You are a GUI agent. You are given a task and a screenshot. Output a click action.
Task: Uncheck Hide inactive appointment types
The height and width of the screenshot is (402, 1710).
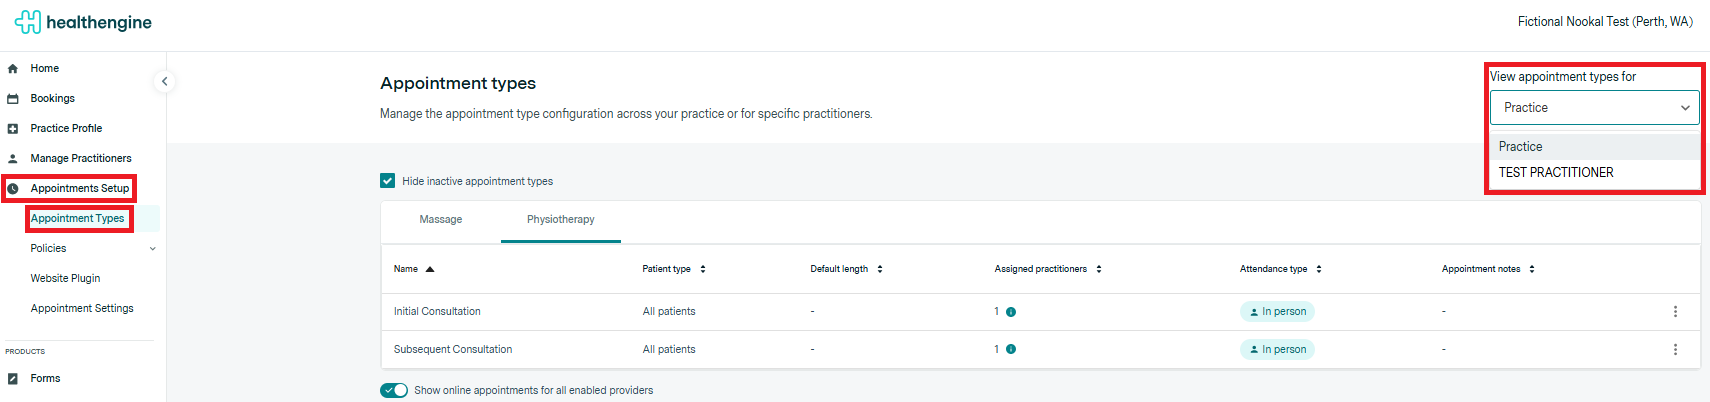point(388,181)
